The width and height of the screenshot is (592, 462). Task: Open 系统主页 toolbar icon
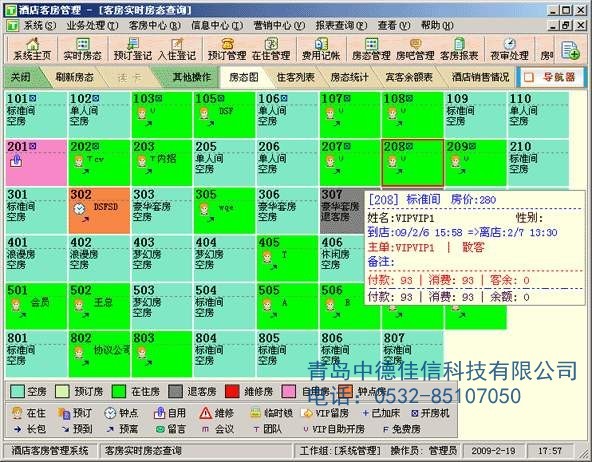click(x=32, y=49)
